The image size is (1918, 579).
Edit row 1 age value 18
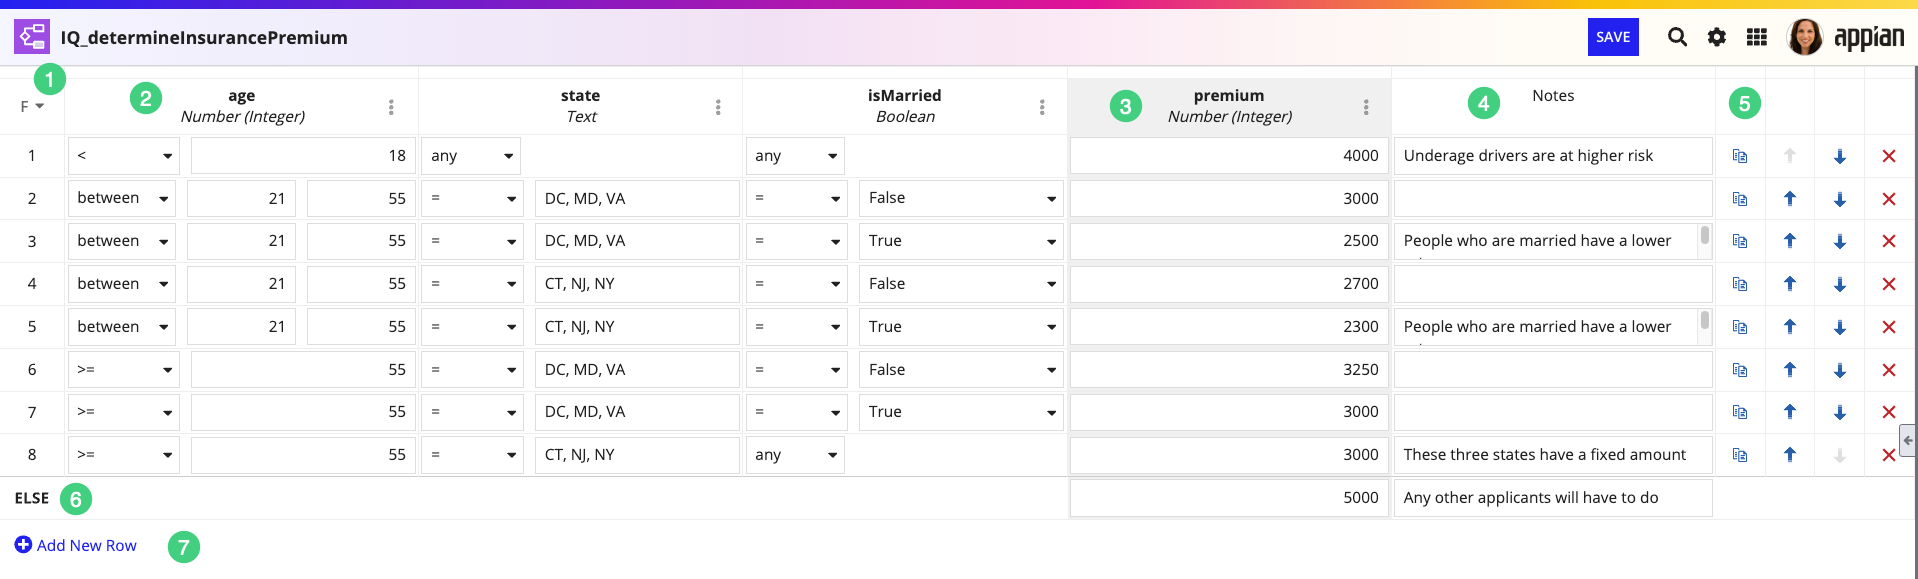[x=303, y=156]
